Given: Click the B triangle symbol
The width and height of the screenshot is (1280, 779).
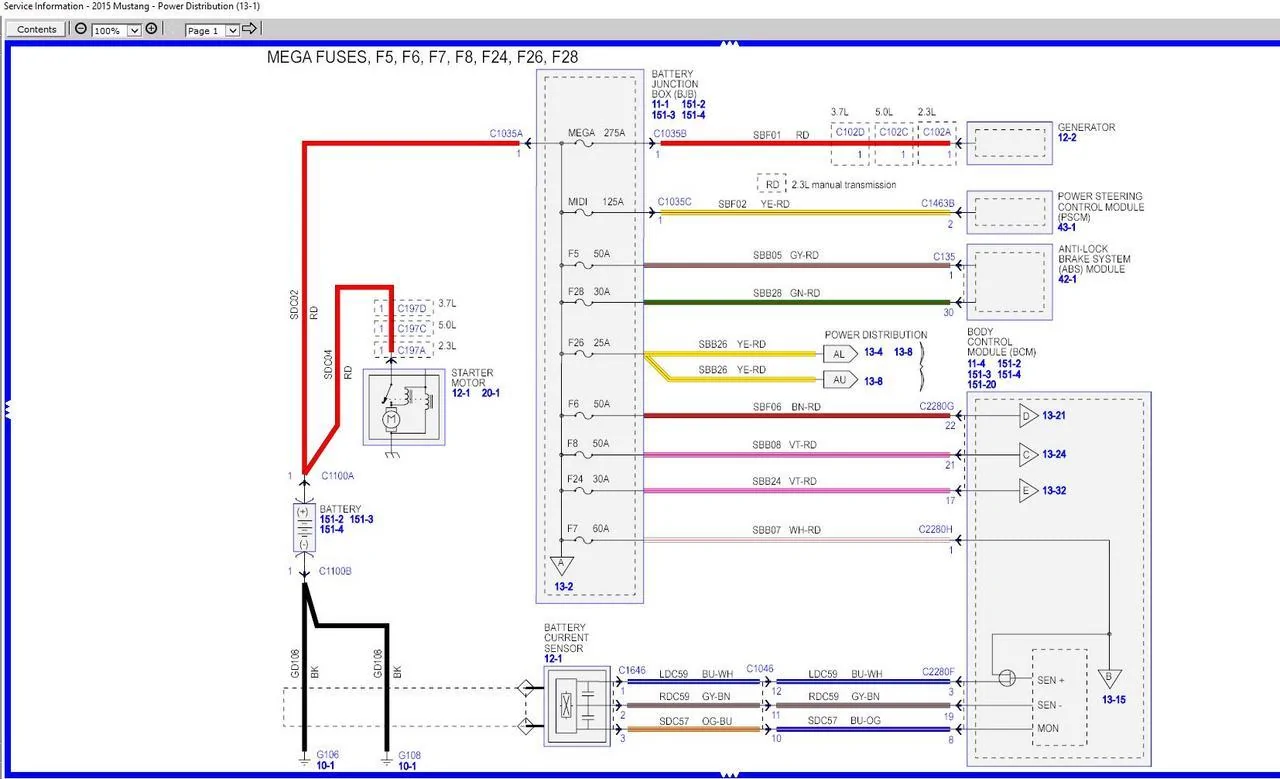Looking at the screenshot, I should [1108, 678].
